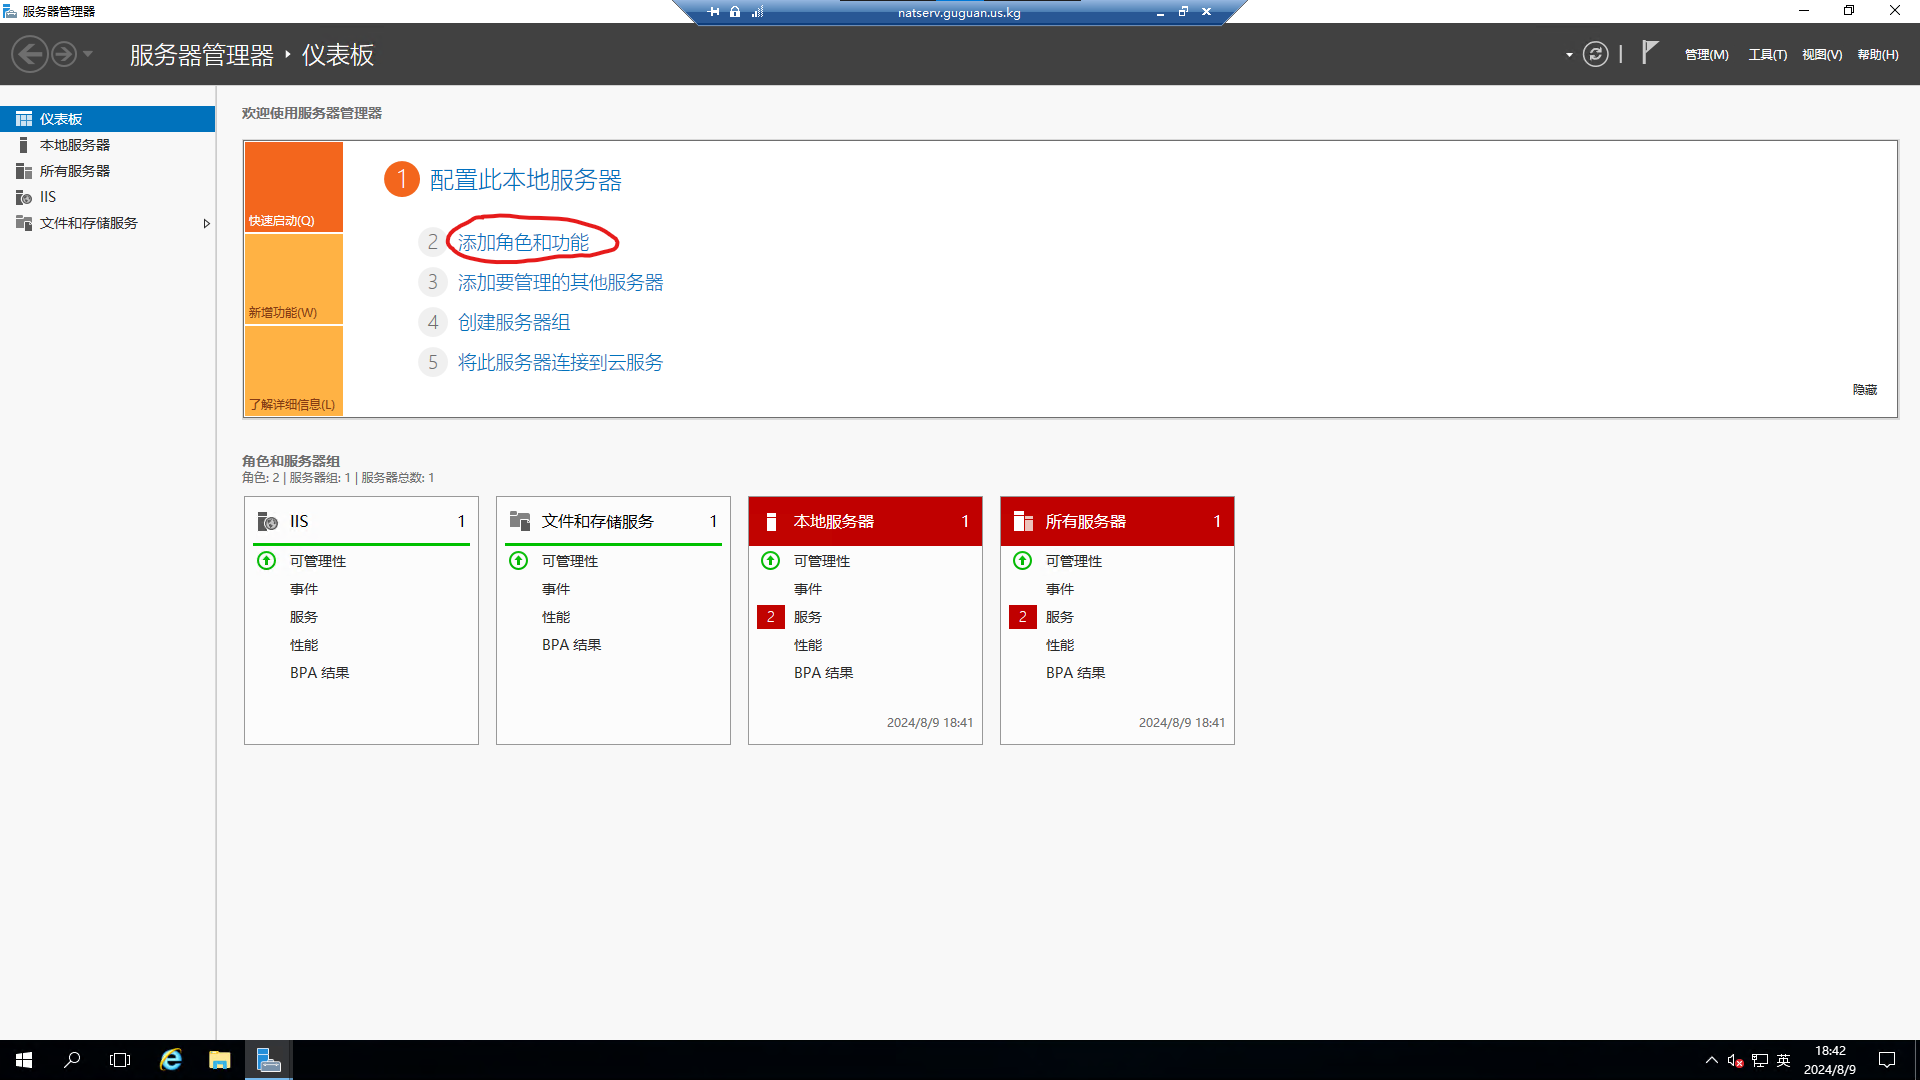Expand 文件和存储服务 sidebar arrow
This screenshot has height=1080, width=1920.
(x=206, y=223)
